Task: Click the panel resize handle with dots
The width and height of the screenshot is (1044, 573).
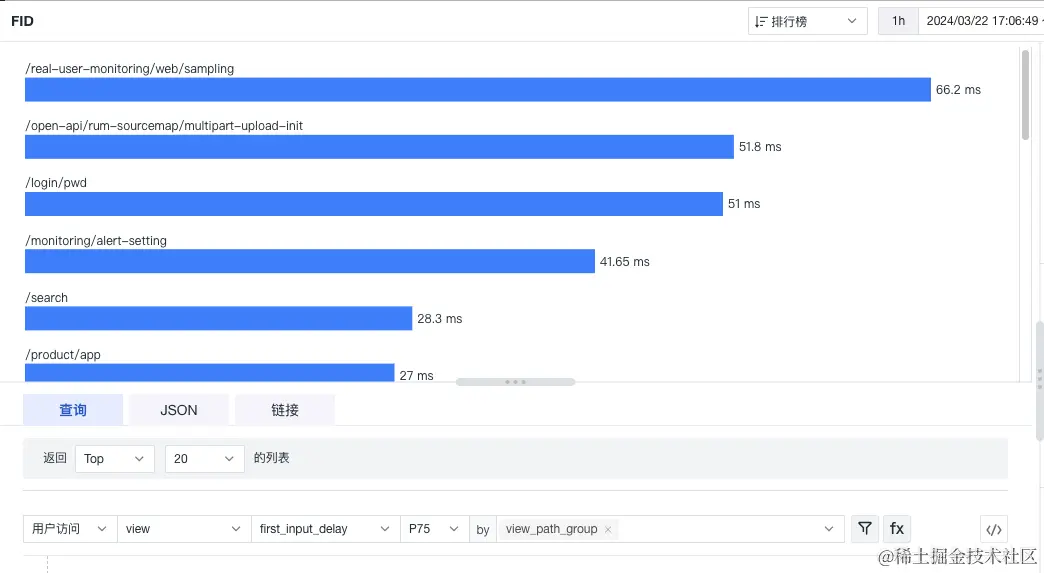Action: click(x=515, y=382)
